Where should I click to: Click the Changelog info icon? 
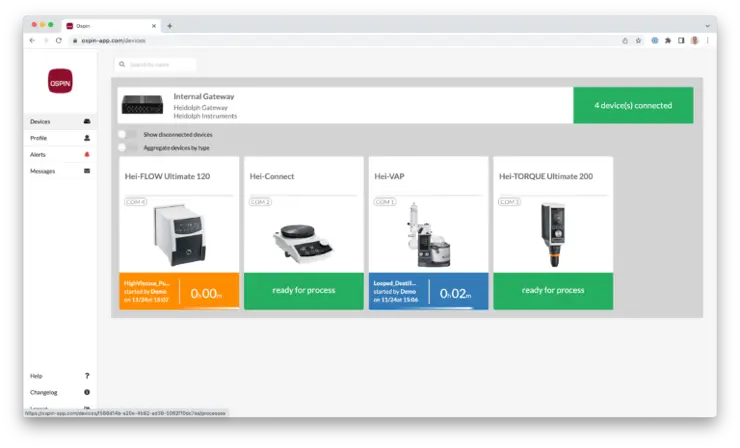tap(87, 393)
